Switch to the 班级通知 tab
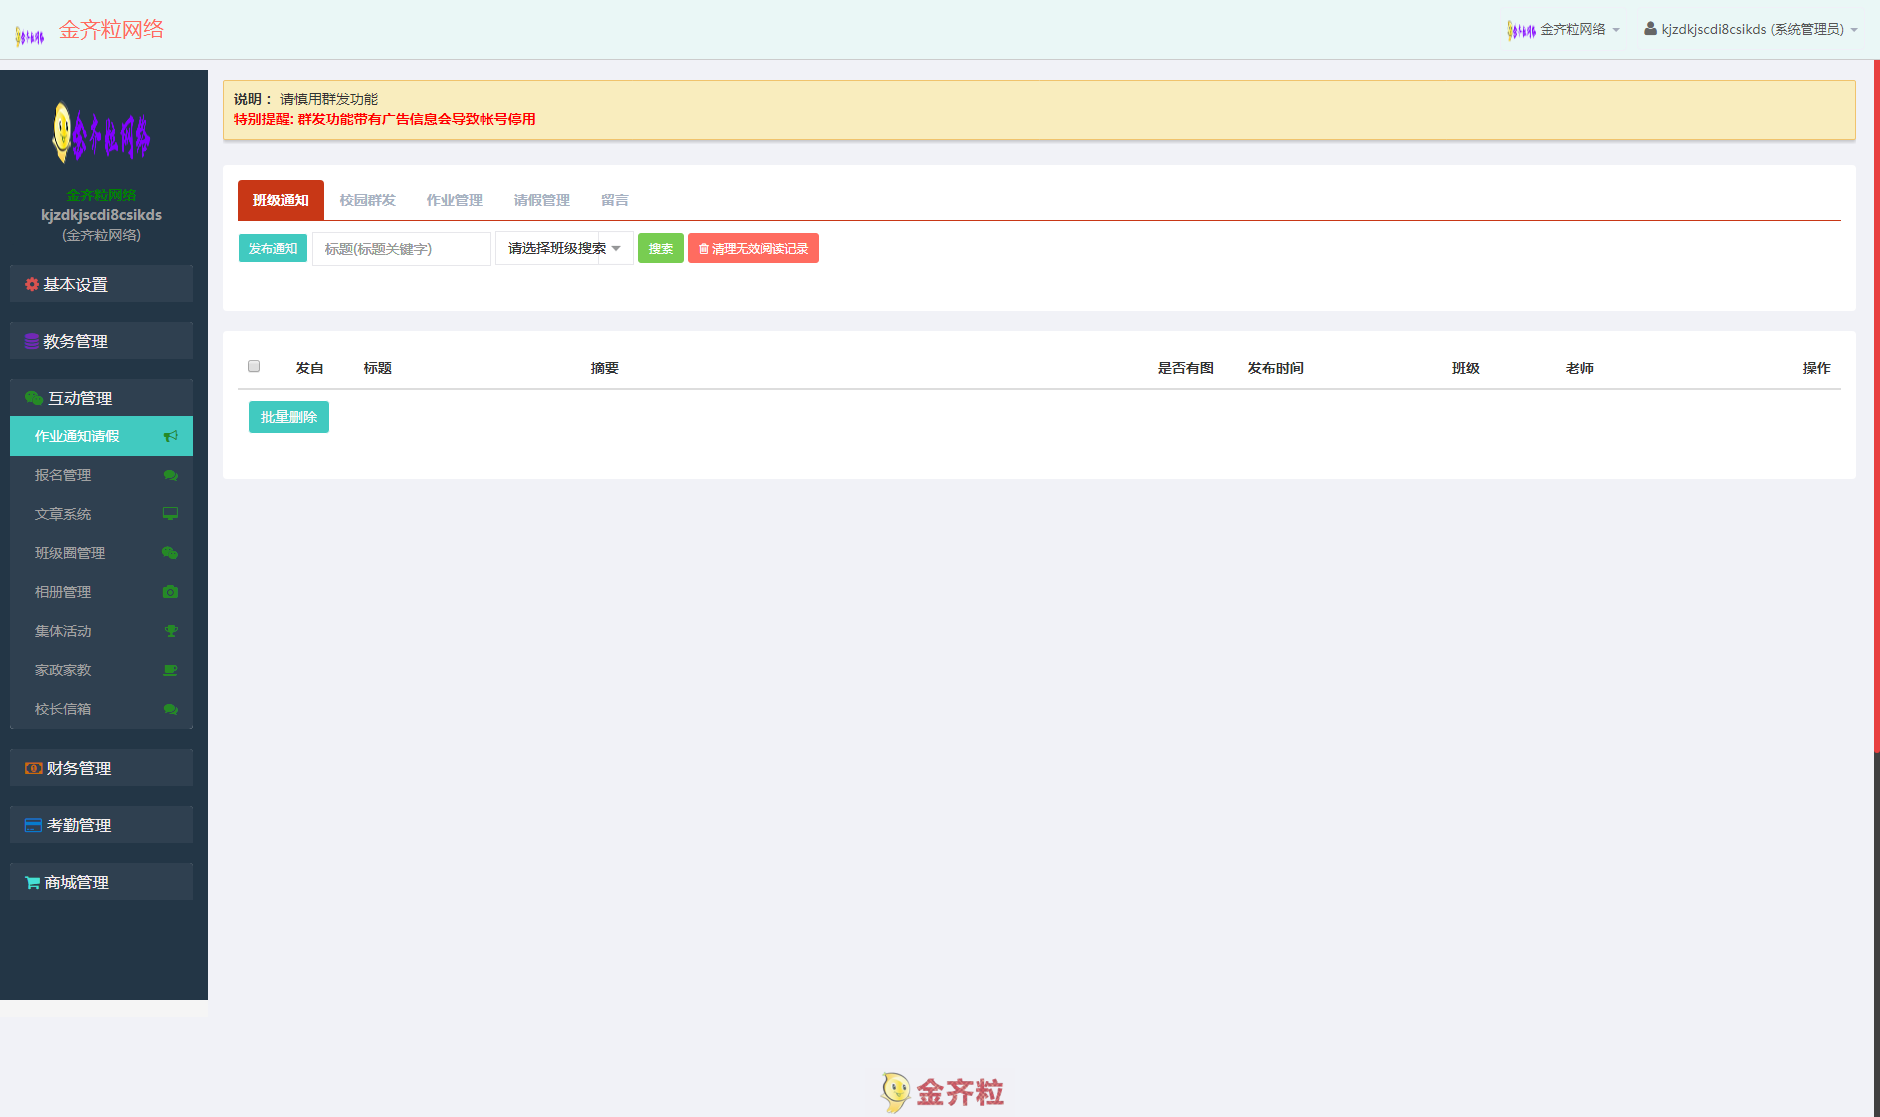Viewport: 1880px width, 1117px height. click(x=281, y=200)
